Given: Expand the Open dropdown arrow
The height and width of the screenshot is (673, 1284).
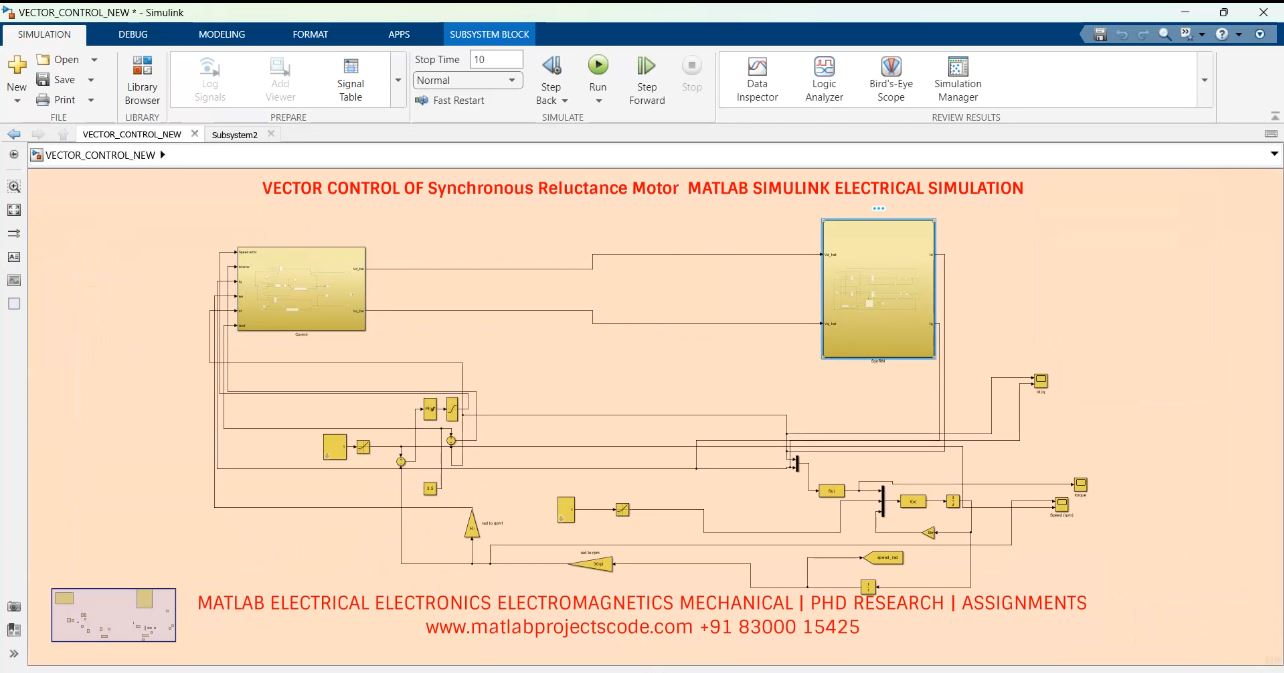Looking at the screenshot, I should pyautogui.click(x=94, y=60).
